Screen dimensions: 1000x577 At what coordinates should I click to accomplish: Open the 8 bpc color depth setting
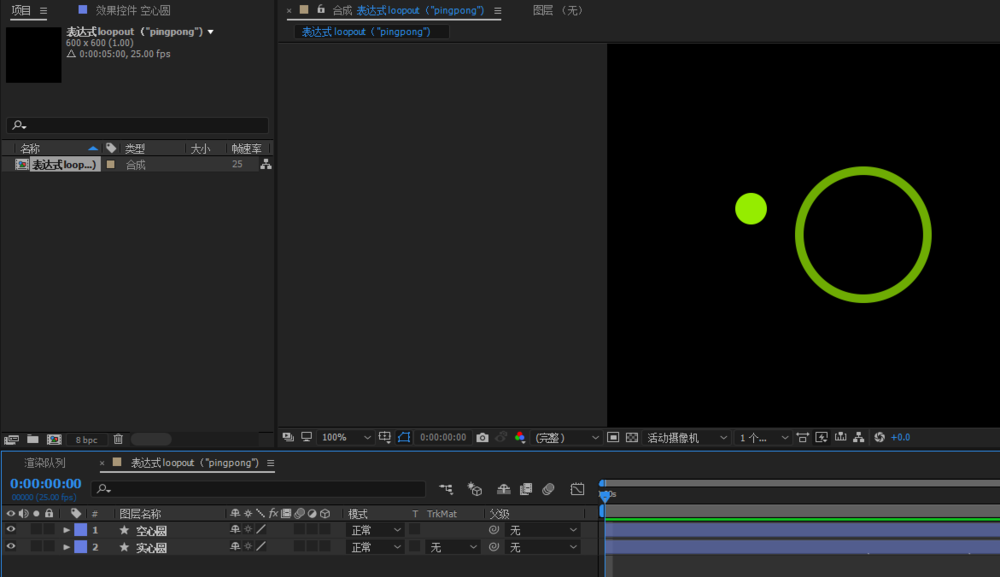tap(86, 440)
